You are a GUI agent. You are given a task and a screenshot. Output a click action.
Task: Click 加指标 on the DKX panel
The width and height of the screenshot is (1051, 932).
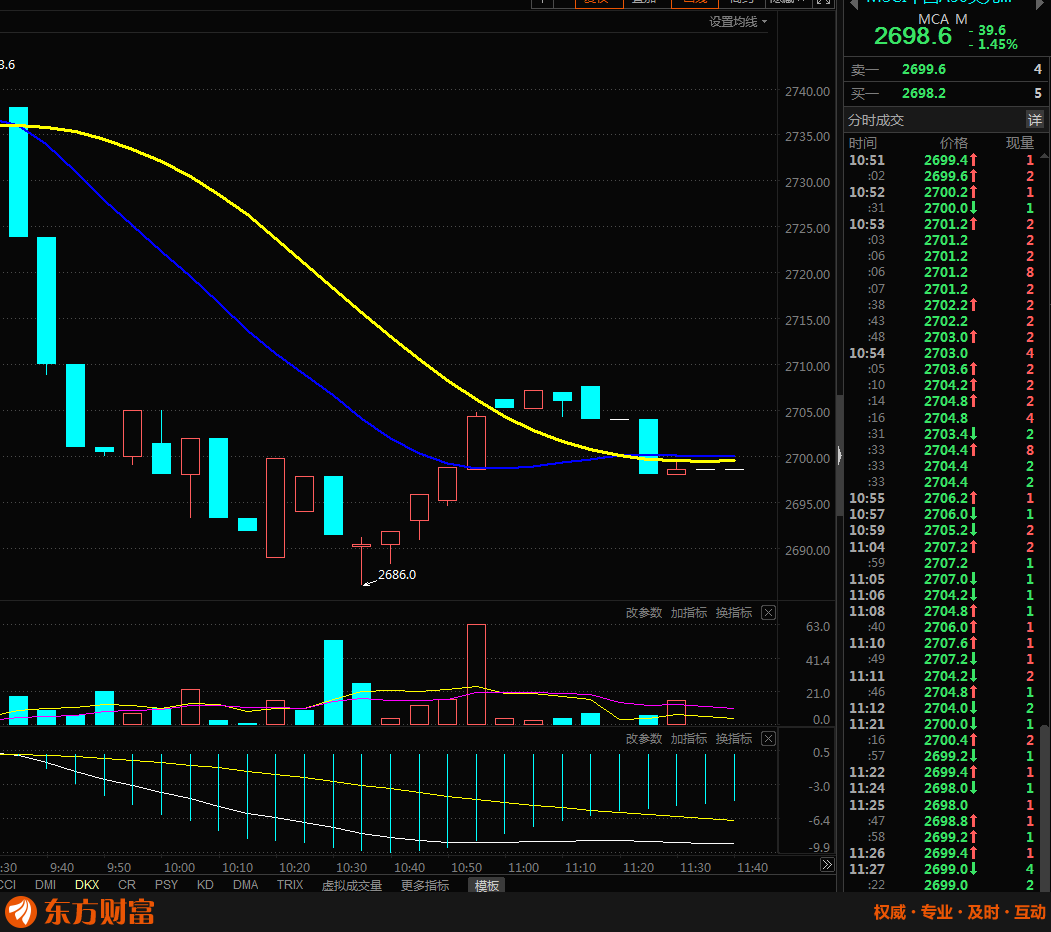(x=688, y=739)
